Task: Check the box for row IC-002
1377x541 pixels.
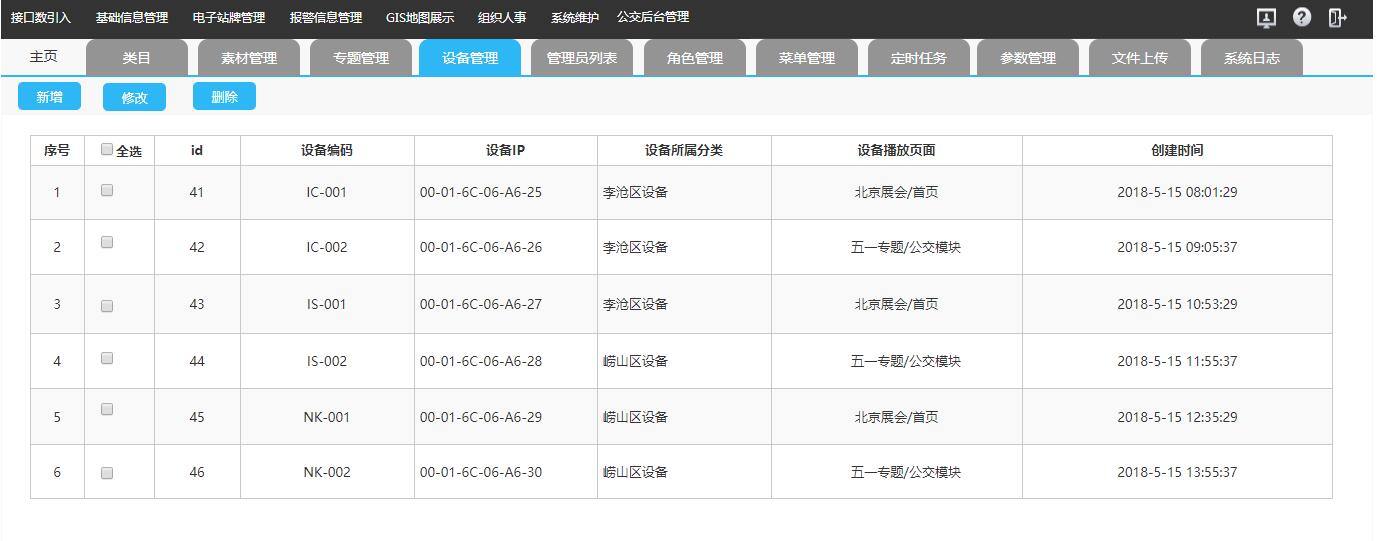Action: (x=108, y=242)
